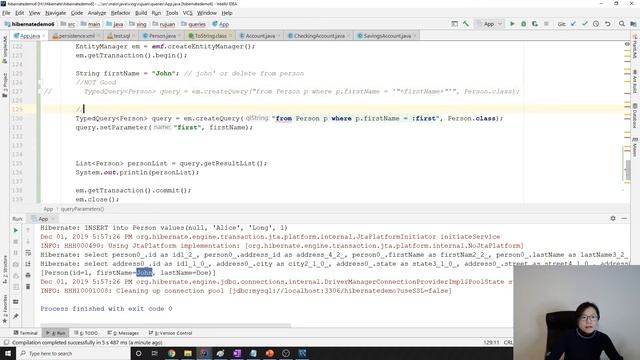Pin the Run tab
The width and height of the screenshot is (640, 360).
click(x=16, y=316)
